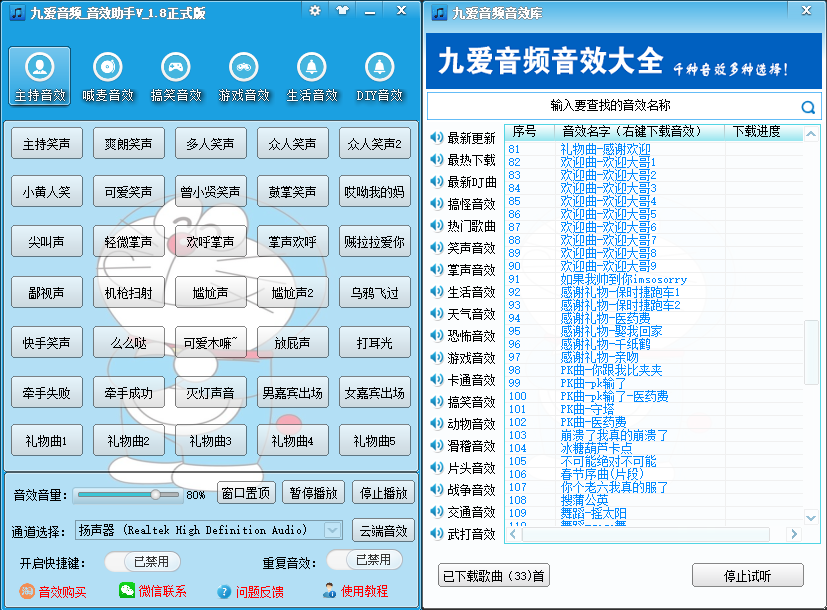Select 搞怪音效 library category

click(463, 204)
